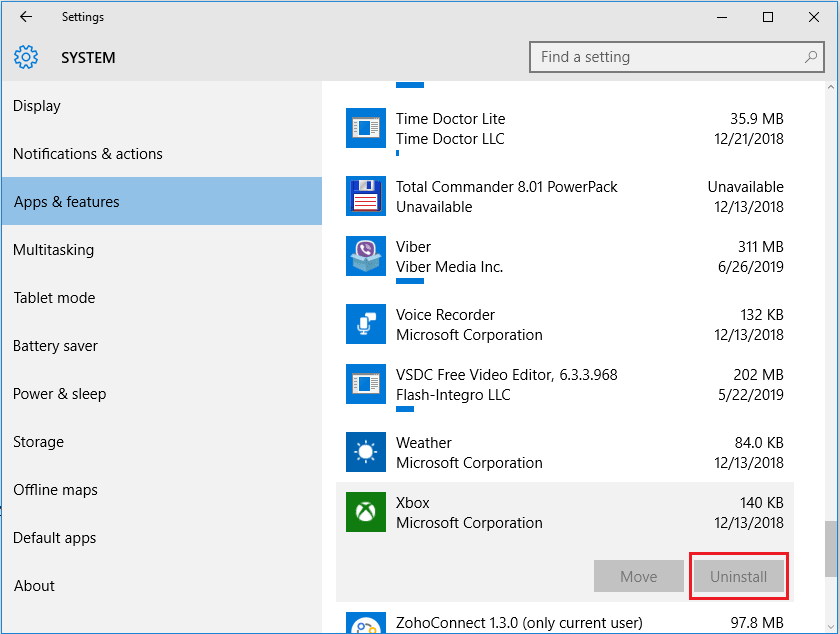This screenshot has height=634, width=840.
Task: Click the Total Commander floppy disk icon
Action: [x=365, y=196]
